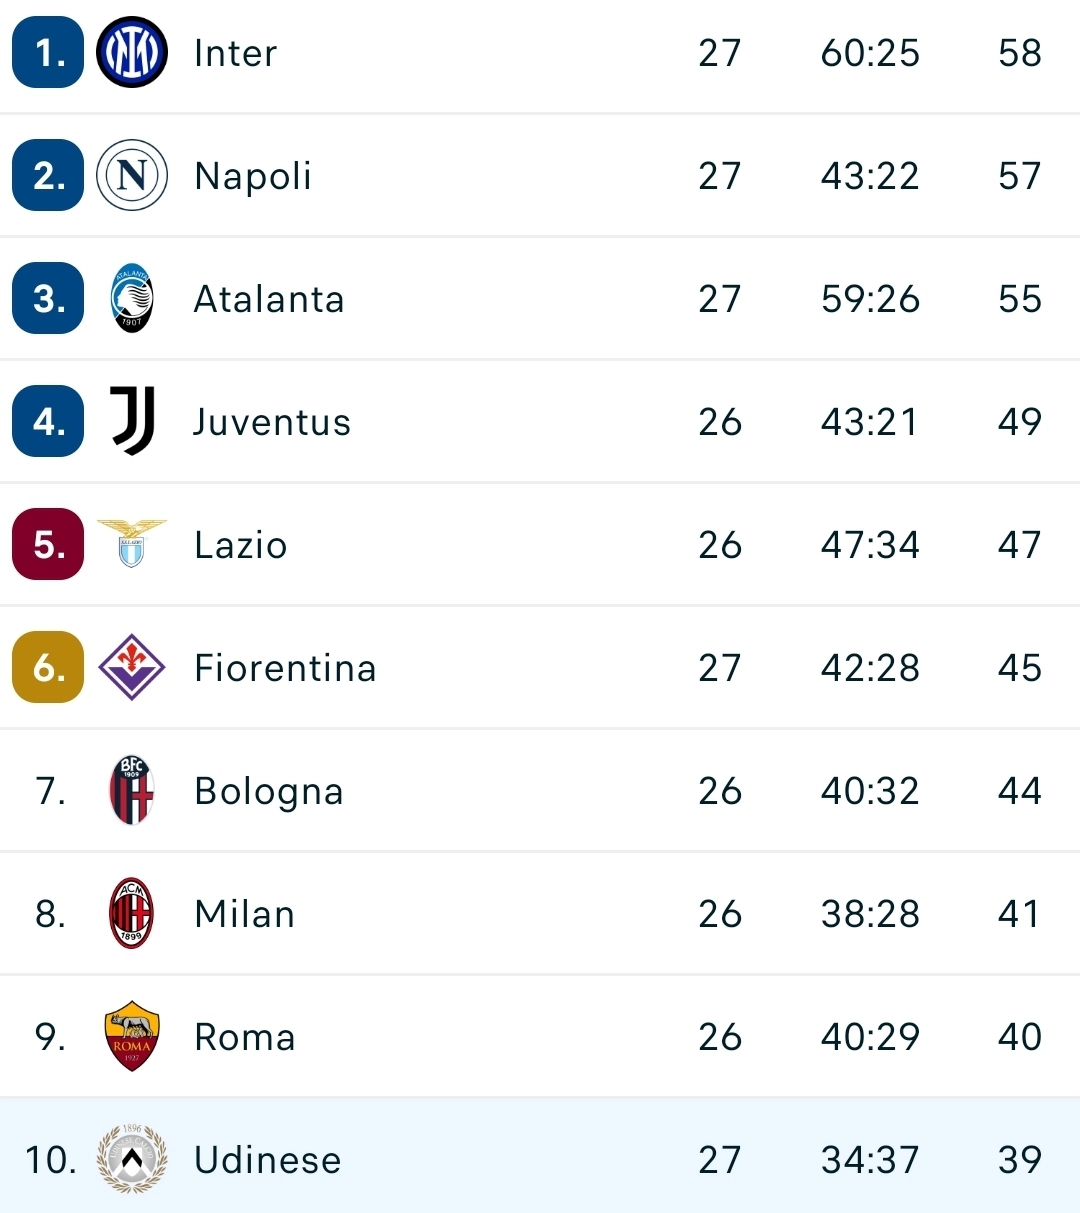Tap the AC Milan logo
Screen dimensions: 1080x1213
point(131,913)
